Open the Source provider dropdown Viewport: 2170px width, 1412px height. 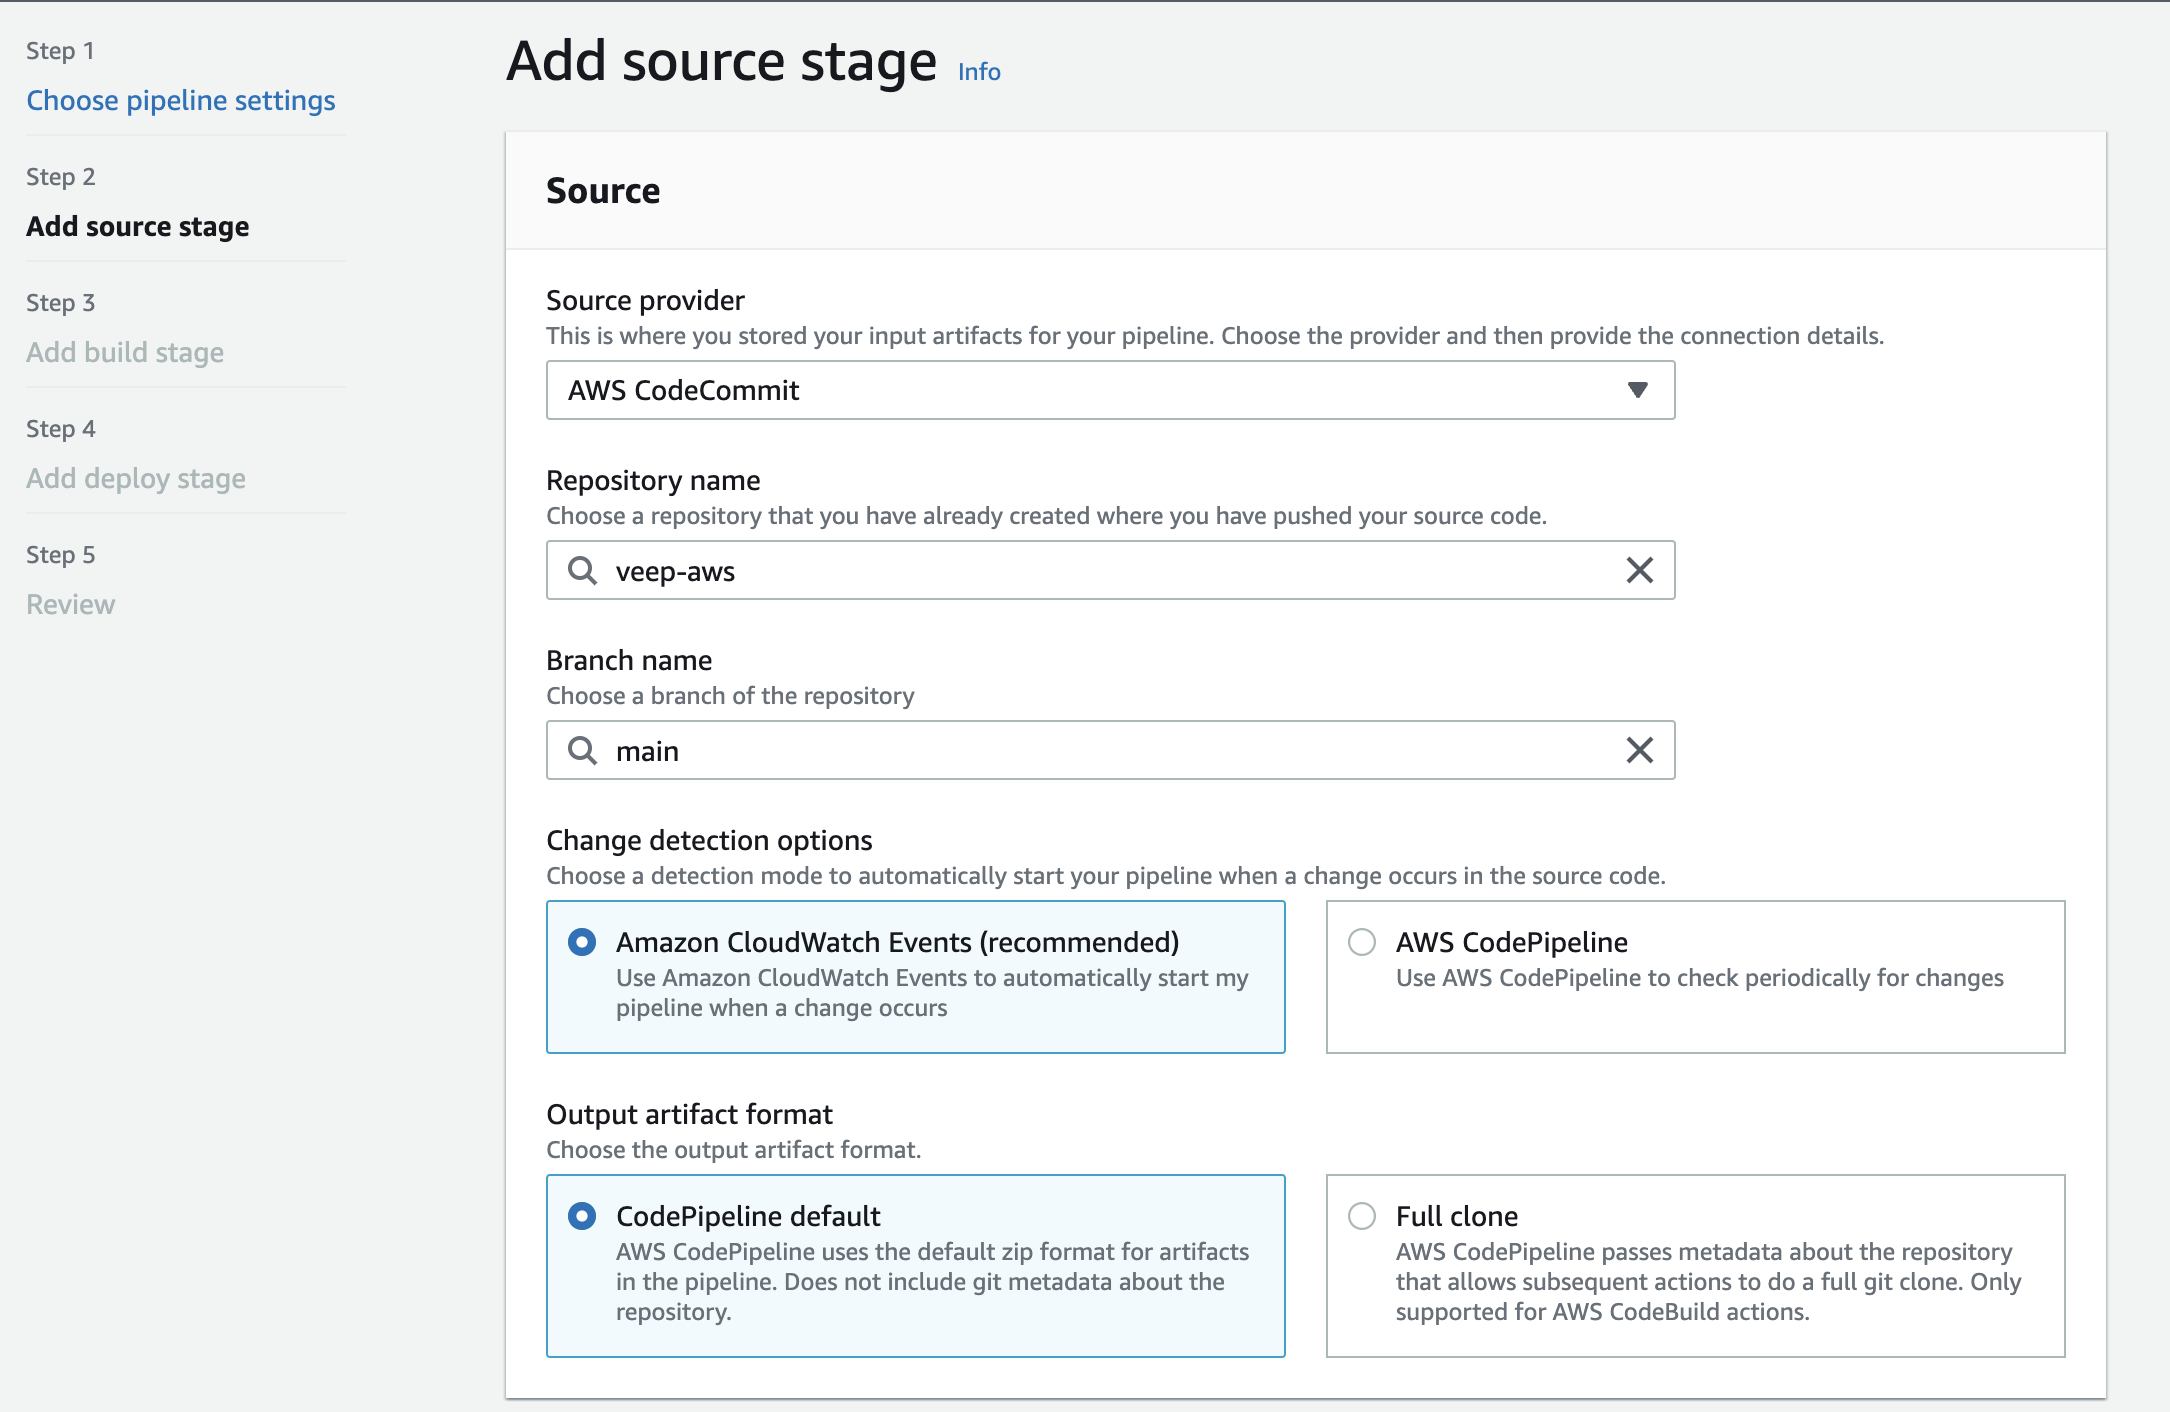pos(1637,390)
